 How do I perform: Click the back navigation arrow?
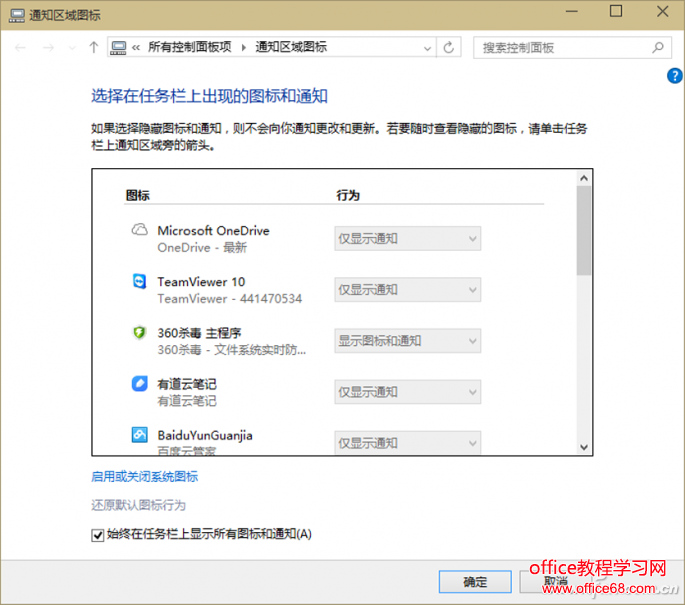[x=21, y=48]
